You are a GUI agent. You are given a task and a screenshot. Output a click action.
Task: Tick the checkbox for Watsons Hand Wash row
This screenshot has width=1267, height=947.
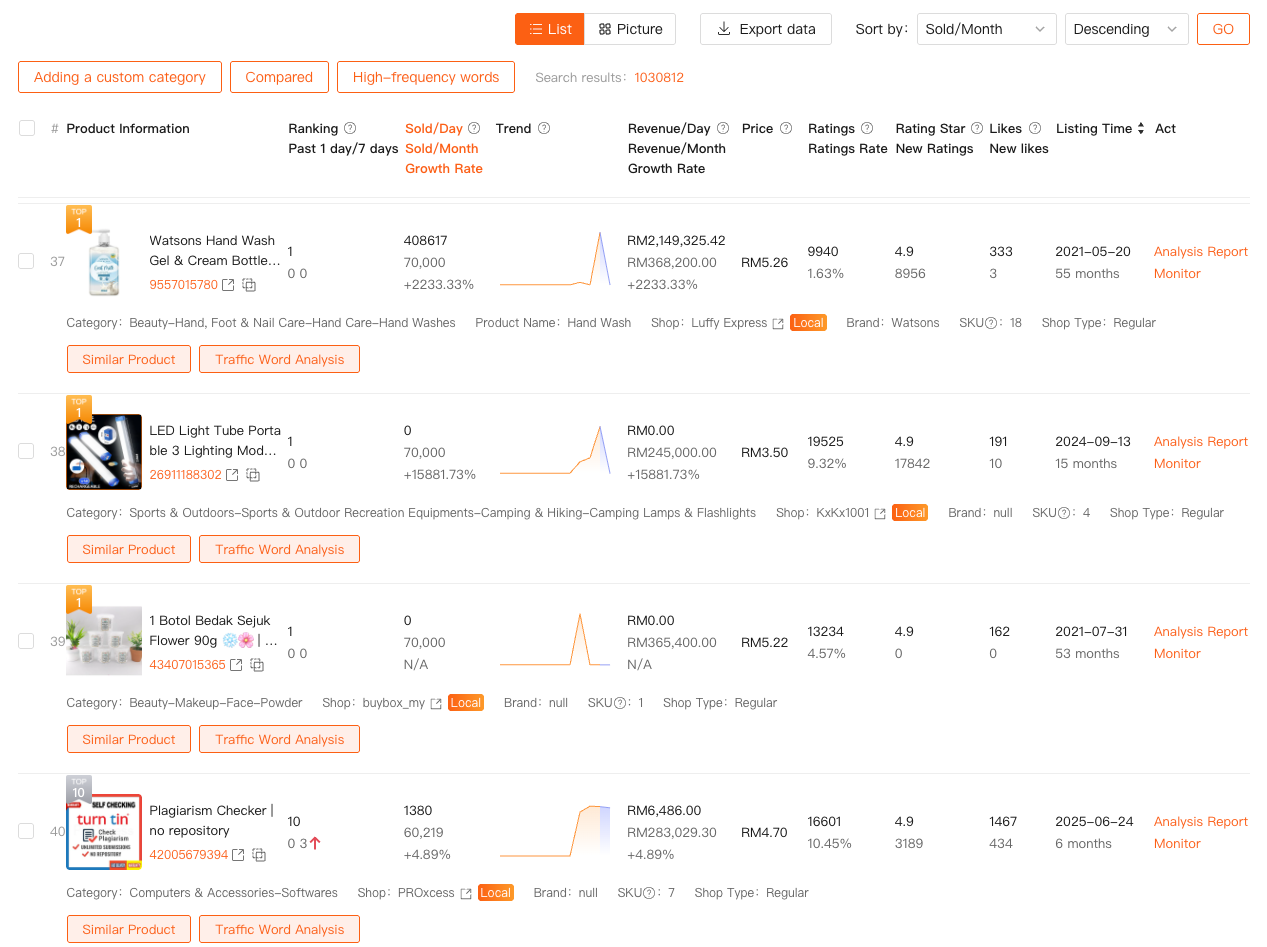click(26, 261)
